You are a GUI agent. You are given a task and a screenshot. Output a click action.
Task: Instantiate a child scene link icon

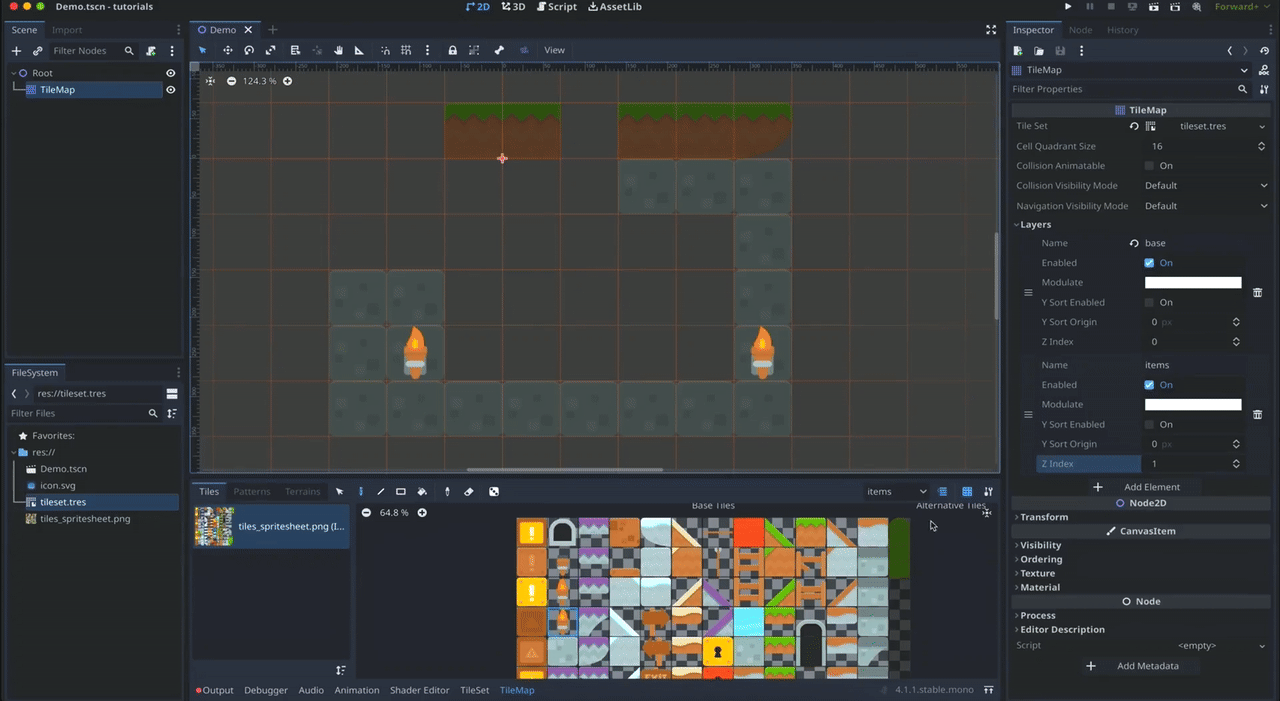38,50
